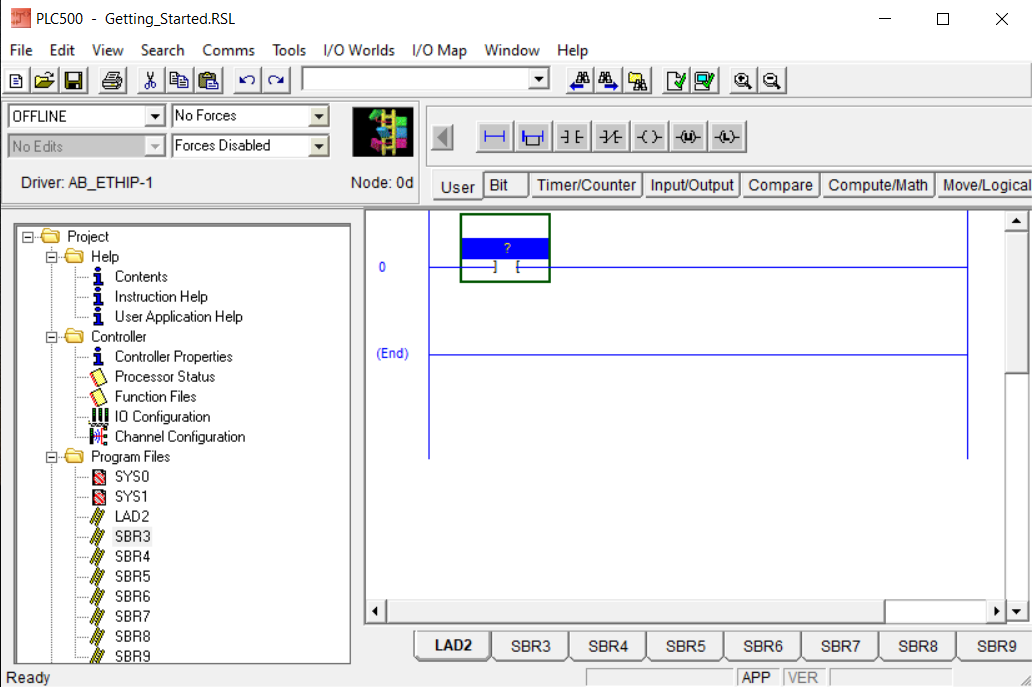Collapse the Program Files folder
The width and height of the screenshot is (1032, 687).
point(51,457)
